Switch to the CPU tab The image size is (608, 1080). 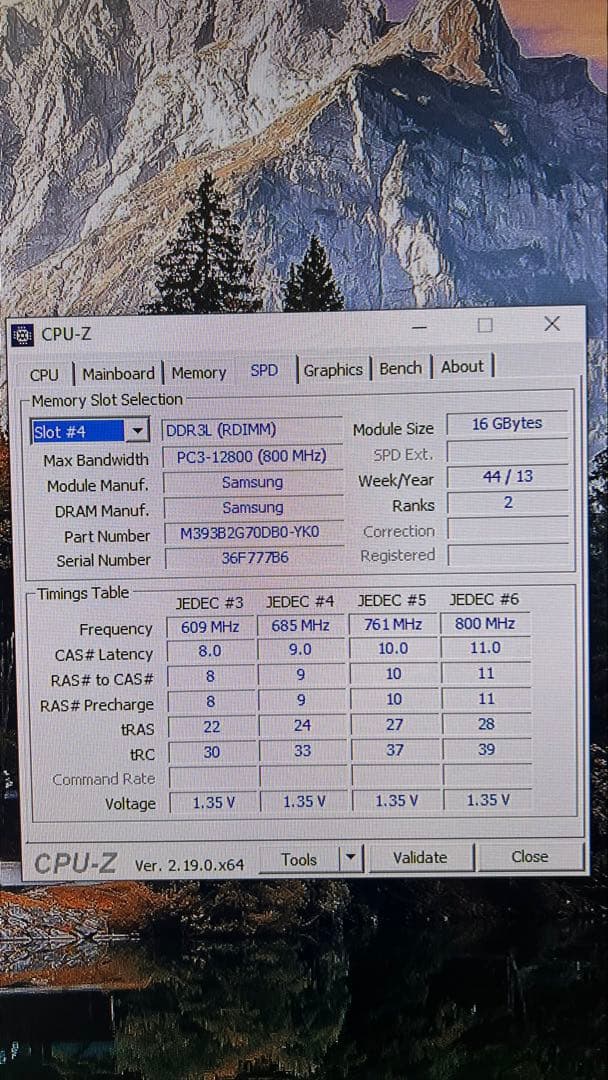44,375
